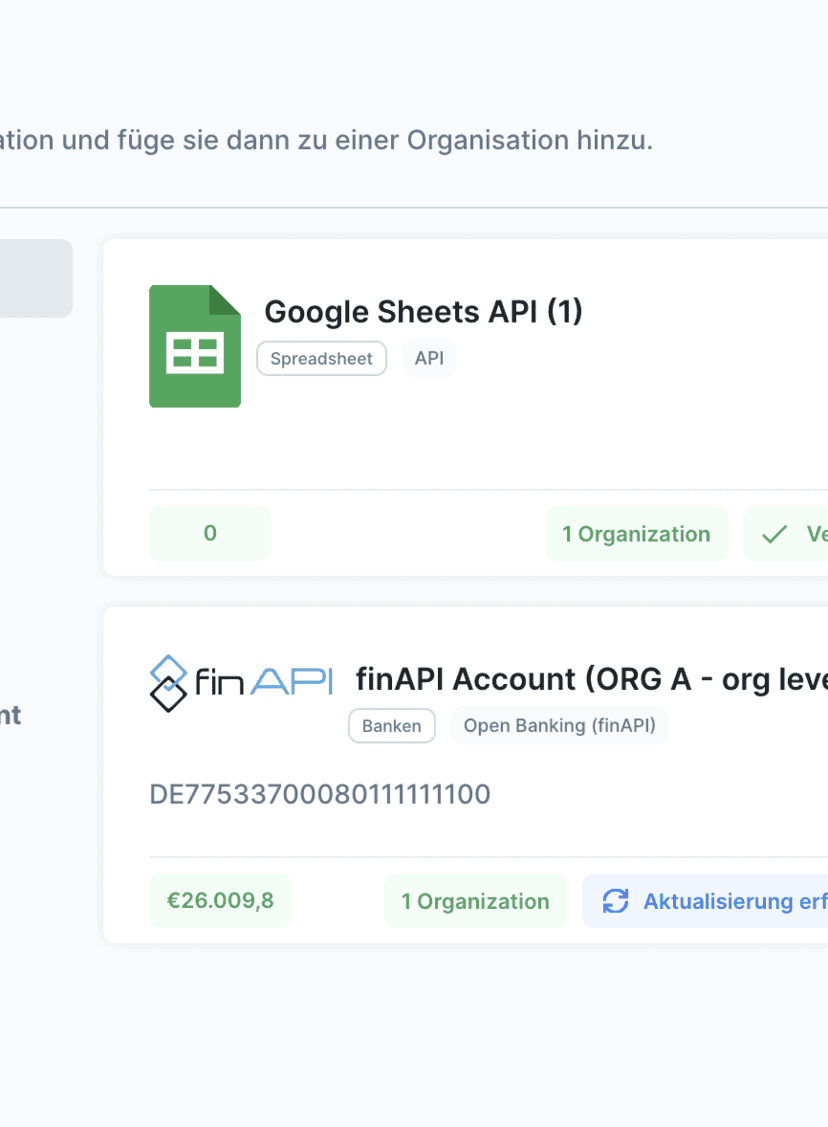
Task: Open the finAPI Account connection title
Action: (591, 679)
